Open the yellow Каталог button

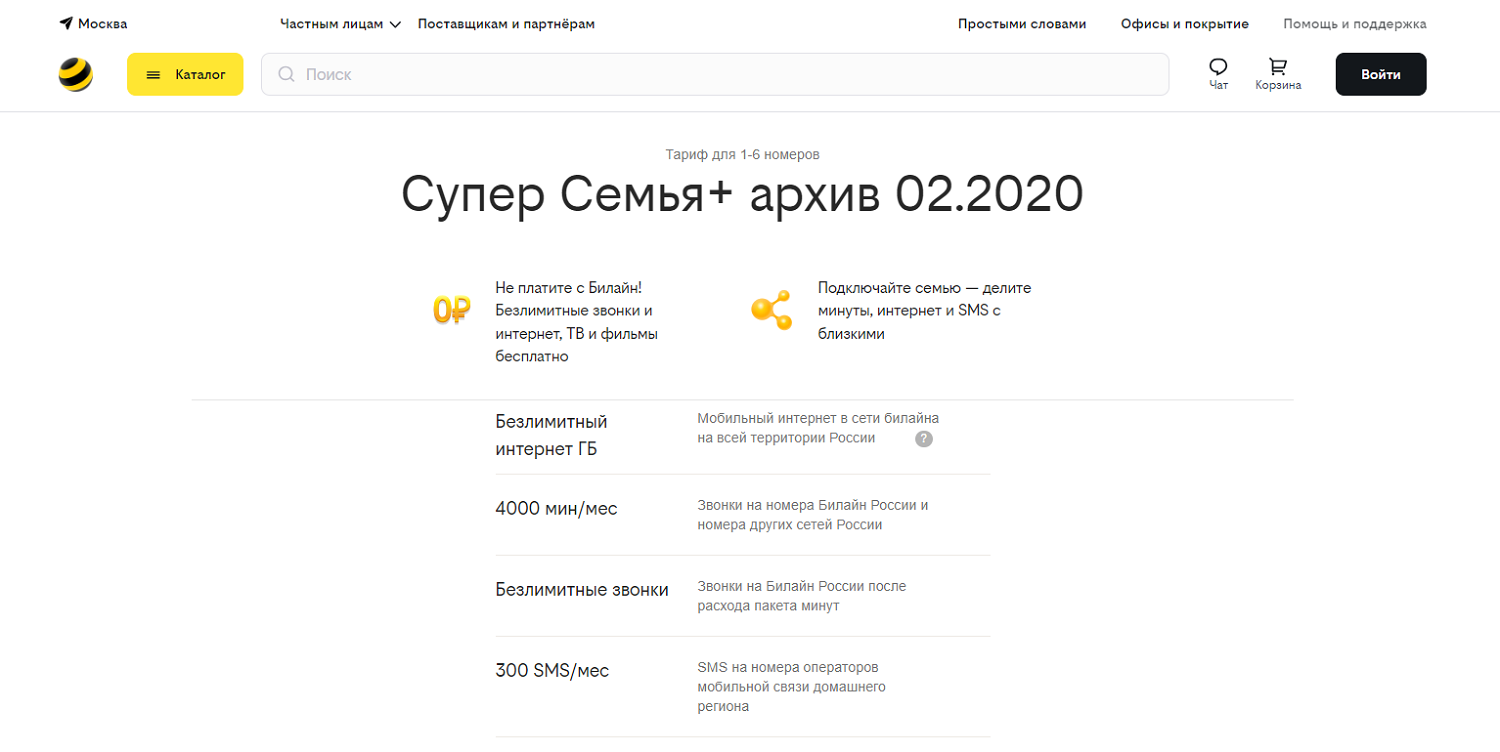(x=185, y=75)
